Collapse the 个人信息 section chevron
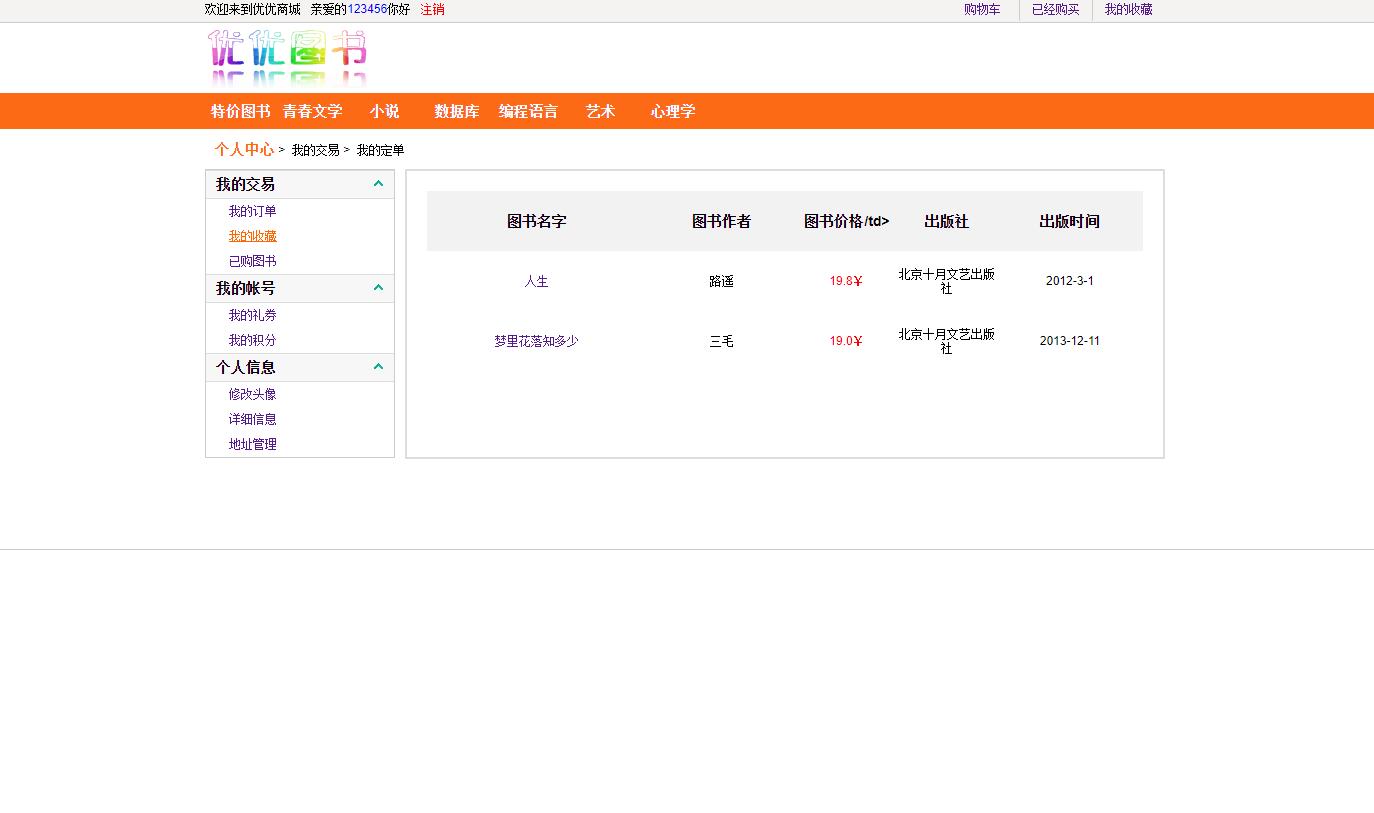 coord(378,367)
